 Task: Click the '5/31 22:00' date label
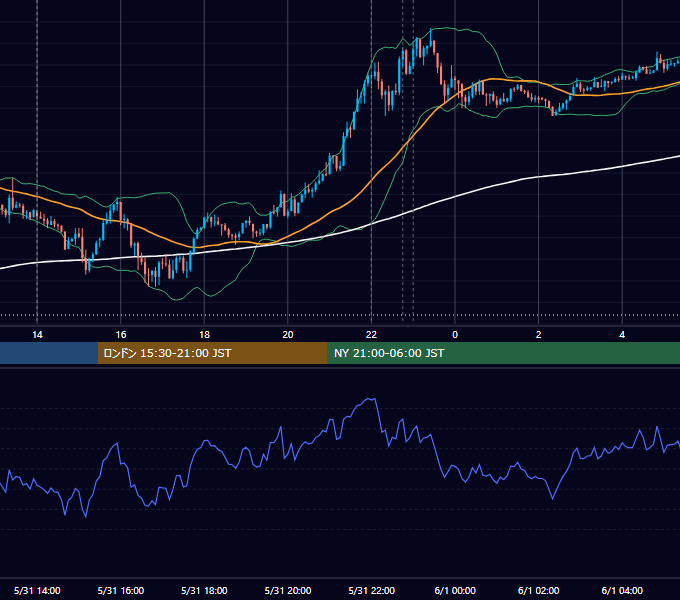(x=372, y=590)
